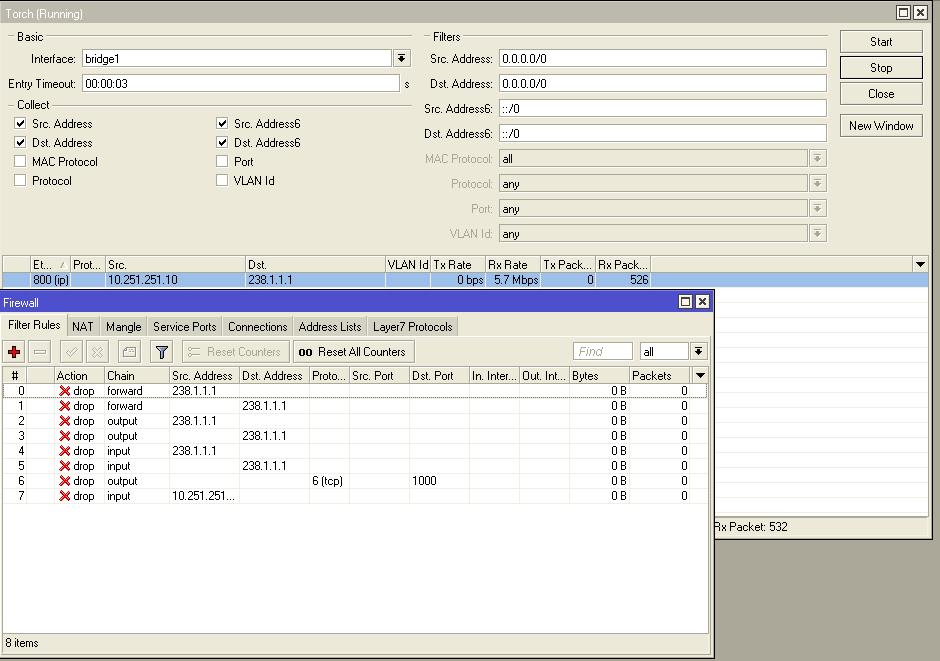Switch to Mangle tab
The width and height of the screenshot is (940, 661).
click(123, 327)
